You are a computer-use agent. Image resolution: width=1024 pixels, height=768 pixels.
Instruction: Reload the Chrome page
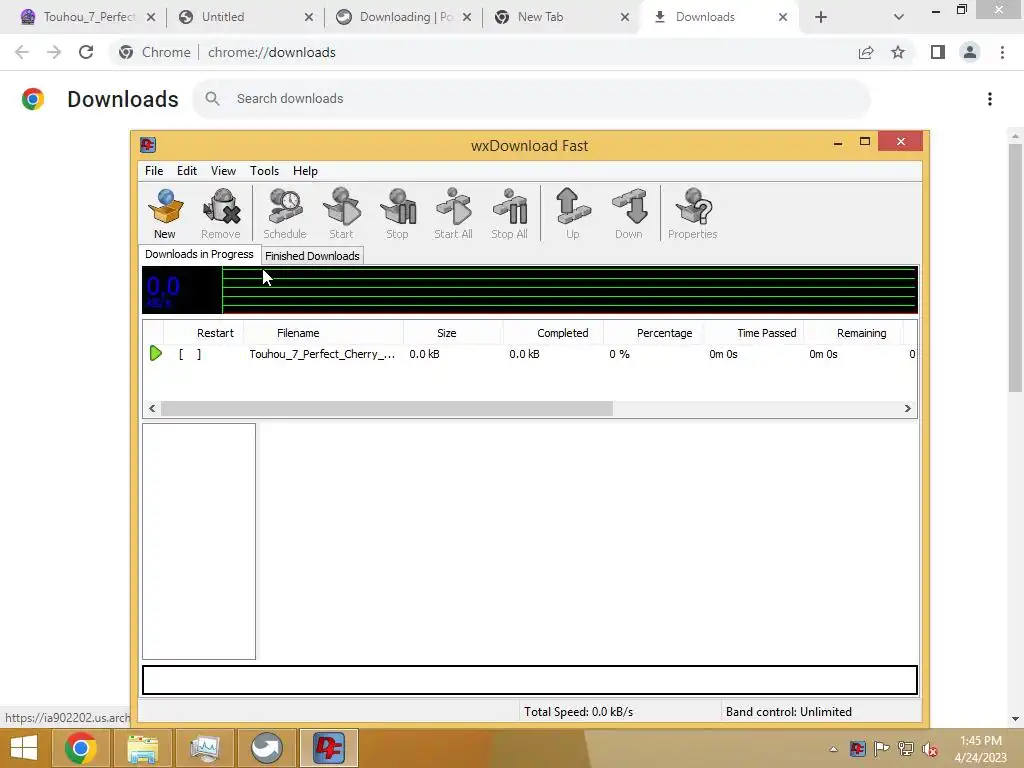point(86,52)
